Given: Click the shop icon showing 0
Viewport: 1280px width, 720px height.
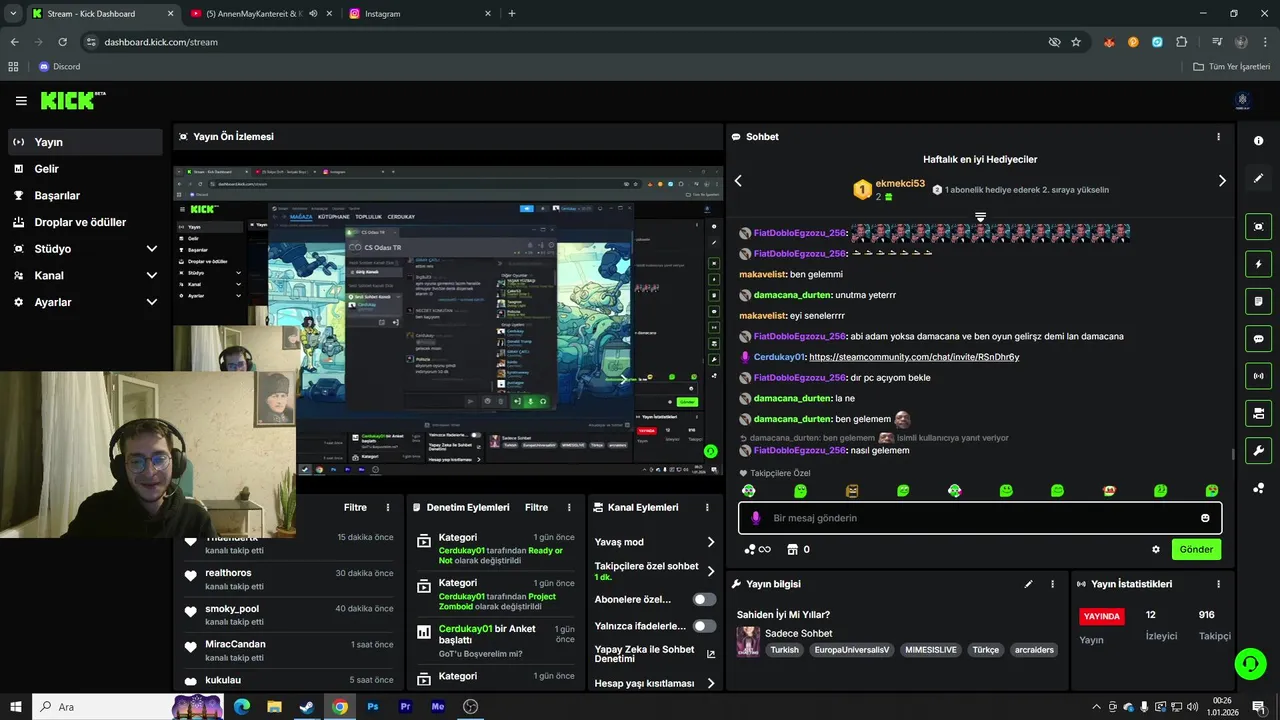Looking at the screenshot, I should point(798,549).
